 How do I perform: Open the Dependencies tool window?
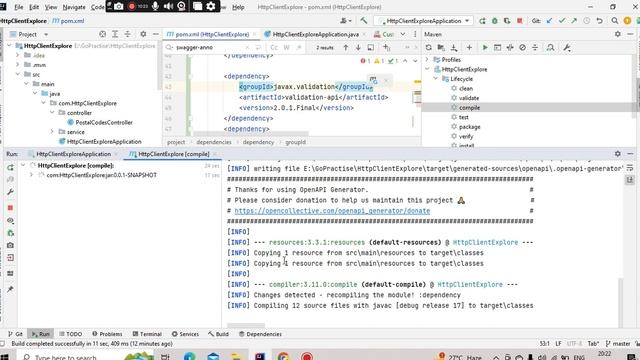[260, 334]
